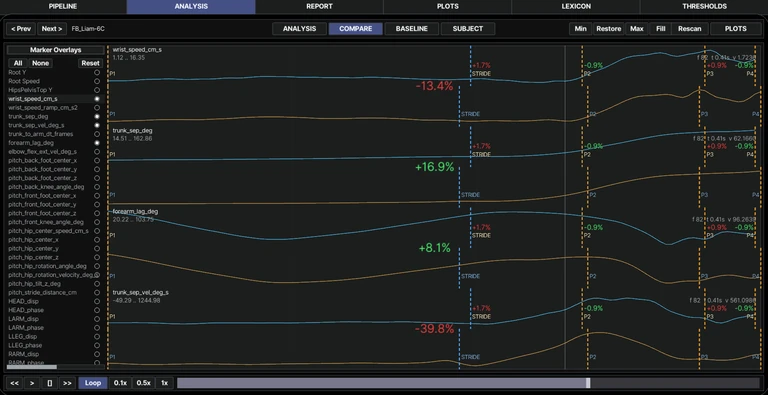Image resolution: width=768 pixels, height=395 pixels.
Task: Select the COMPARE view button
Action: [356, 29]
